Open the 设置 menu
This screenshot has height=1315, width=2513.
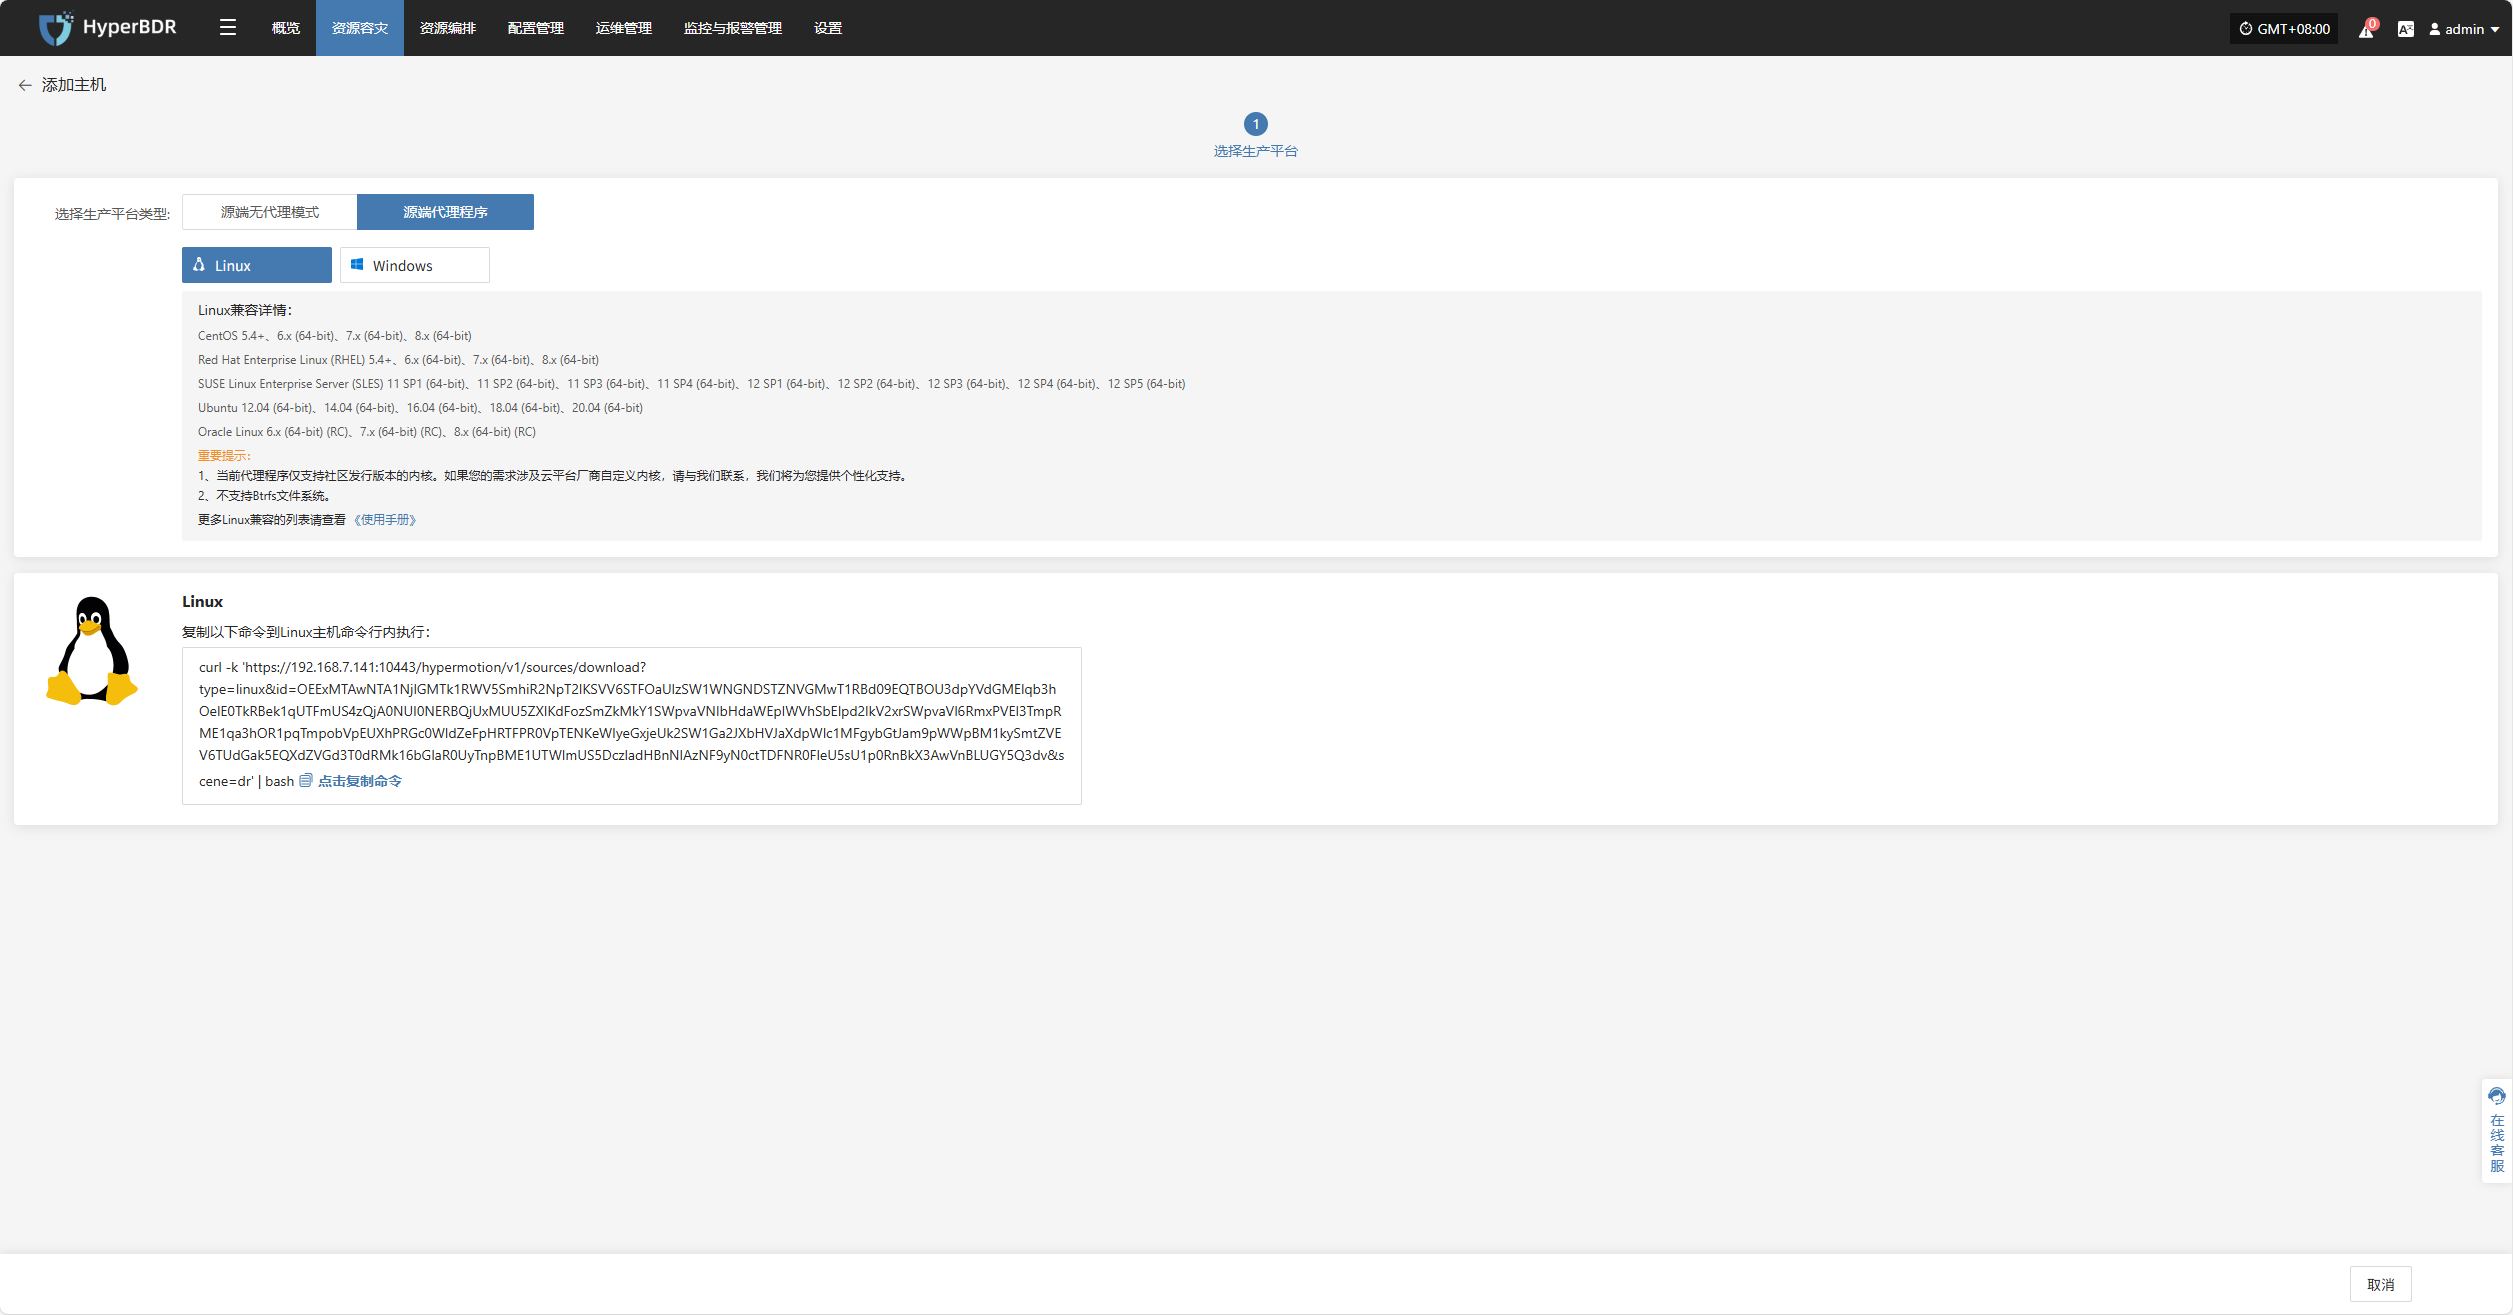tap(828, 28)
